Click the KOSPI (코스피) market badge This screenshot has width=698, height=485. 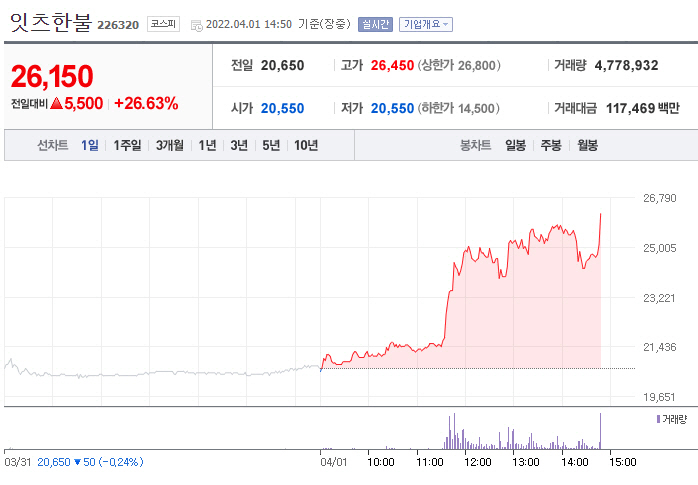click(163, 24)
